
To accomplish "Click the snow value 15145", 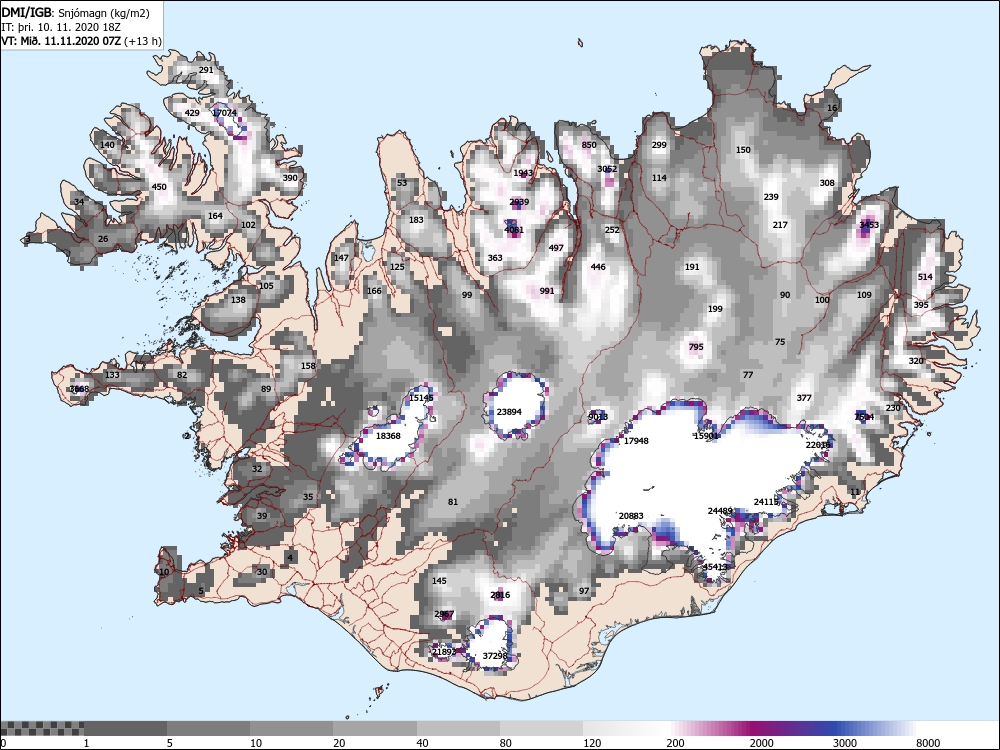I will [421, 398].
